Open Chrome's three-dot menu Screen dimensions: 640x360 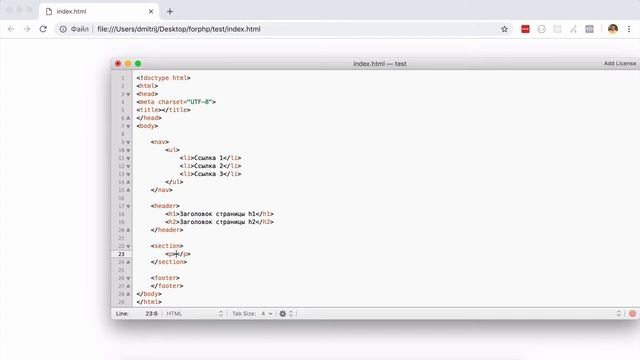pyautogui.click(x=629, y=29)
